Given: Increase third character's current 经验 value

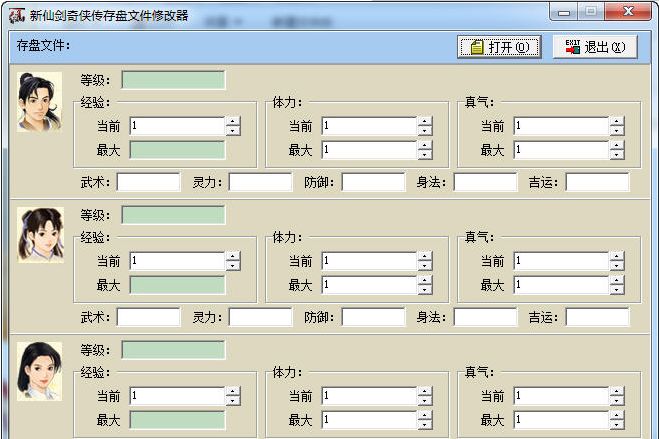Looking at the screenshot, I should [x=233, y=391].
